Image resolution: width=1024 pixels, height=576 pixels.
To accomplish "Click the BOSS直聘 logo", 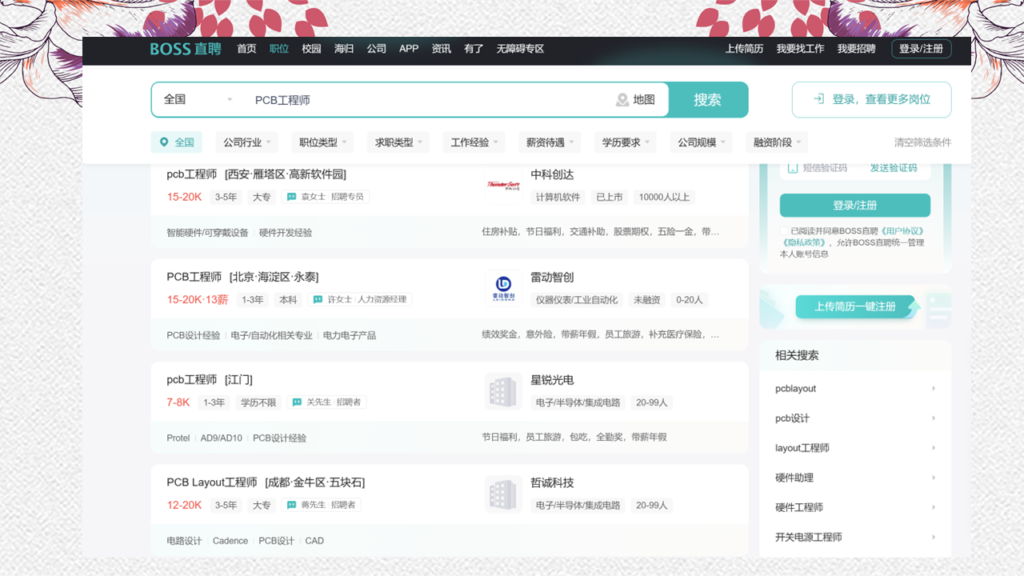I will click(185, 49).
